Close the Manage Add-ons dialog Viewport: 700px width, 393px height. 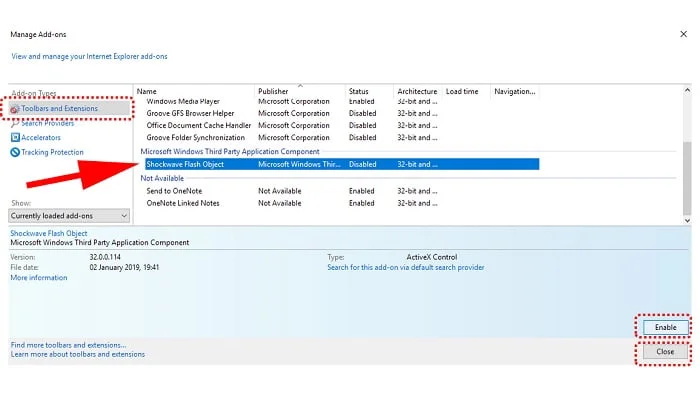665,352
